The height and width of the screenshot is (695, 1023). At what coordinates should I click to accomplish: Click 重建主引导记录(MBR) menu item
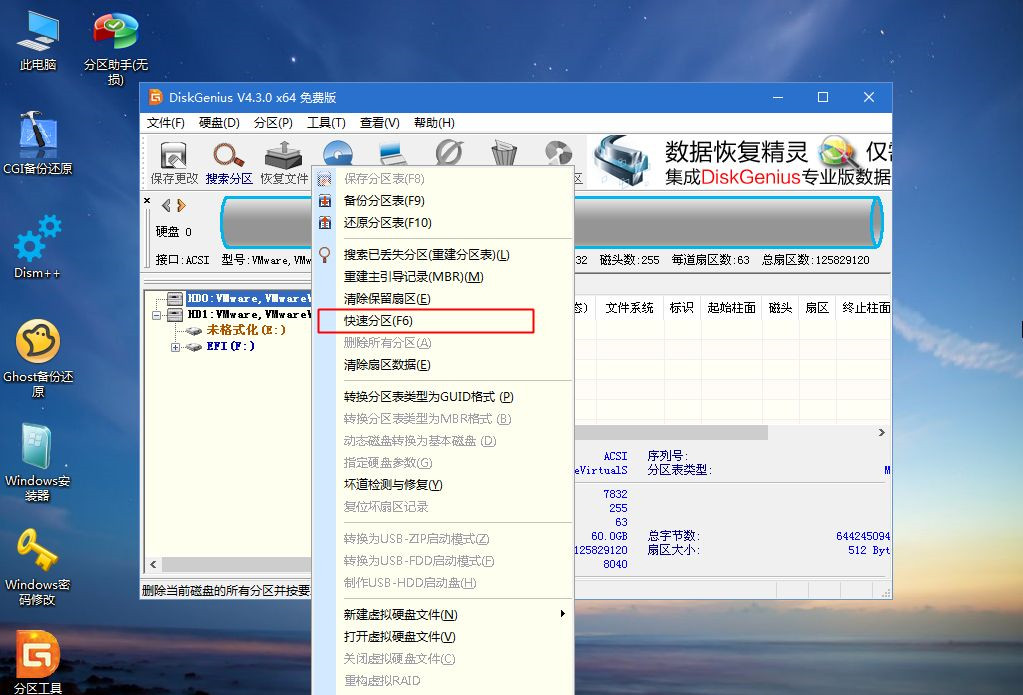412,276
